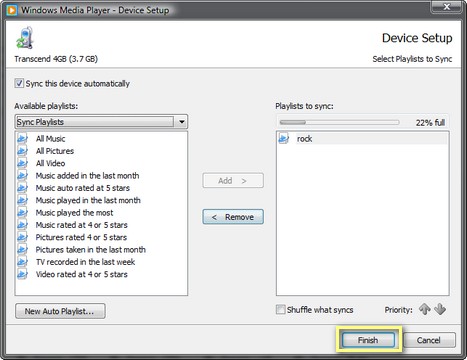Screen dimensions: 467x360
Task: Select Pictures taken in the last month
Action: pyautogui.click(x=91, y=250)
